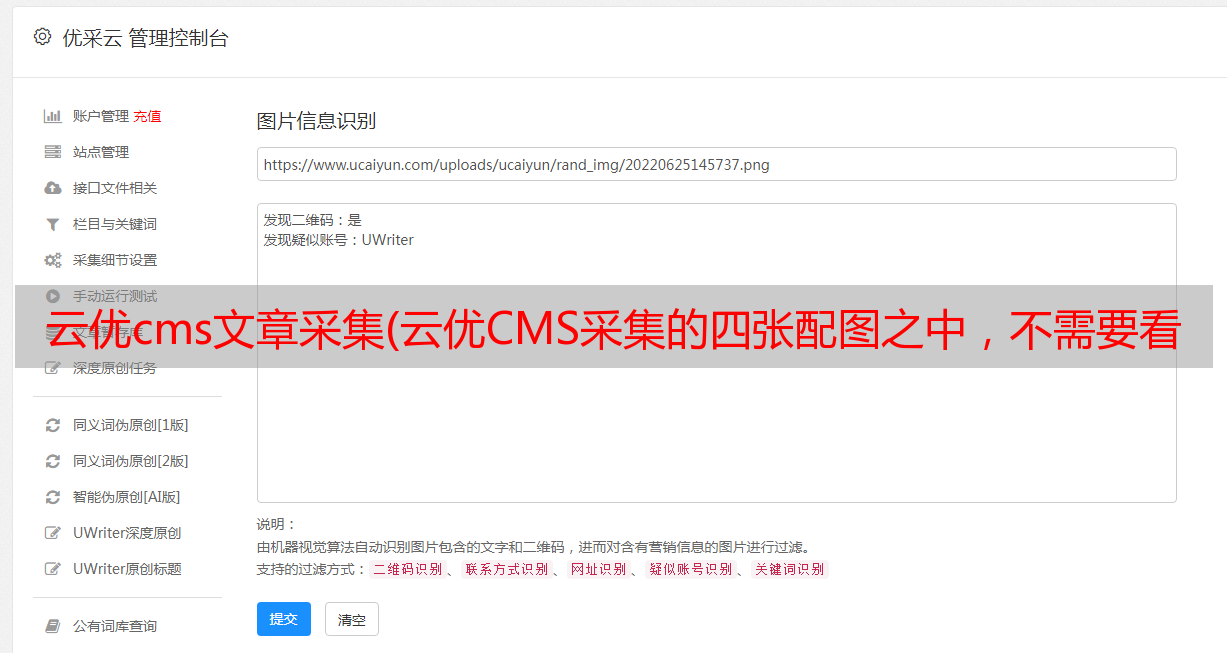Open the 同义词伪原创[2版] menu item
This screenshot has width=1227, height=653.
pyautogui.click(x=130, y=461)
